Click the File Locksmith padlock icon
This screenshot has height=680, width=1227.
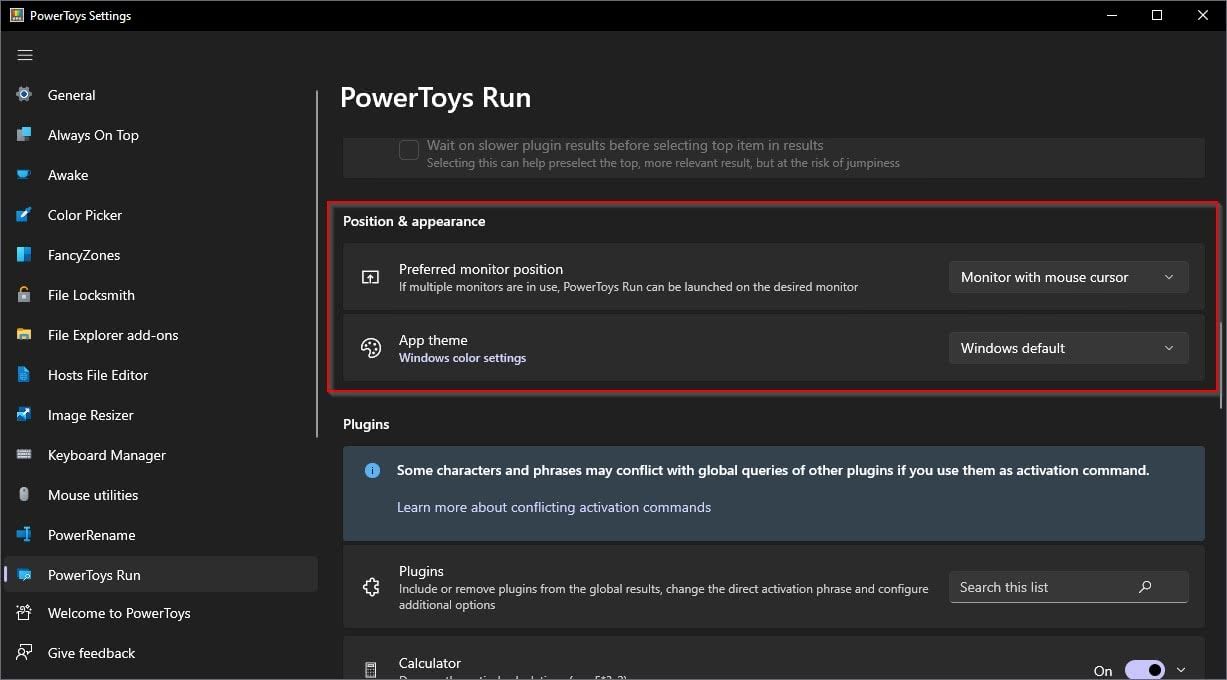coord(24,295)
